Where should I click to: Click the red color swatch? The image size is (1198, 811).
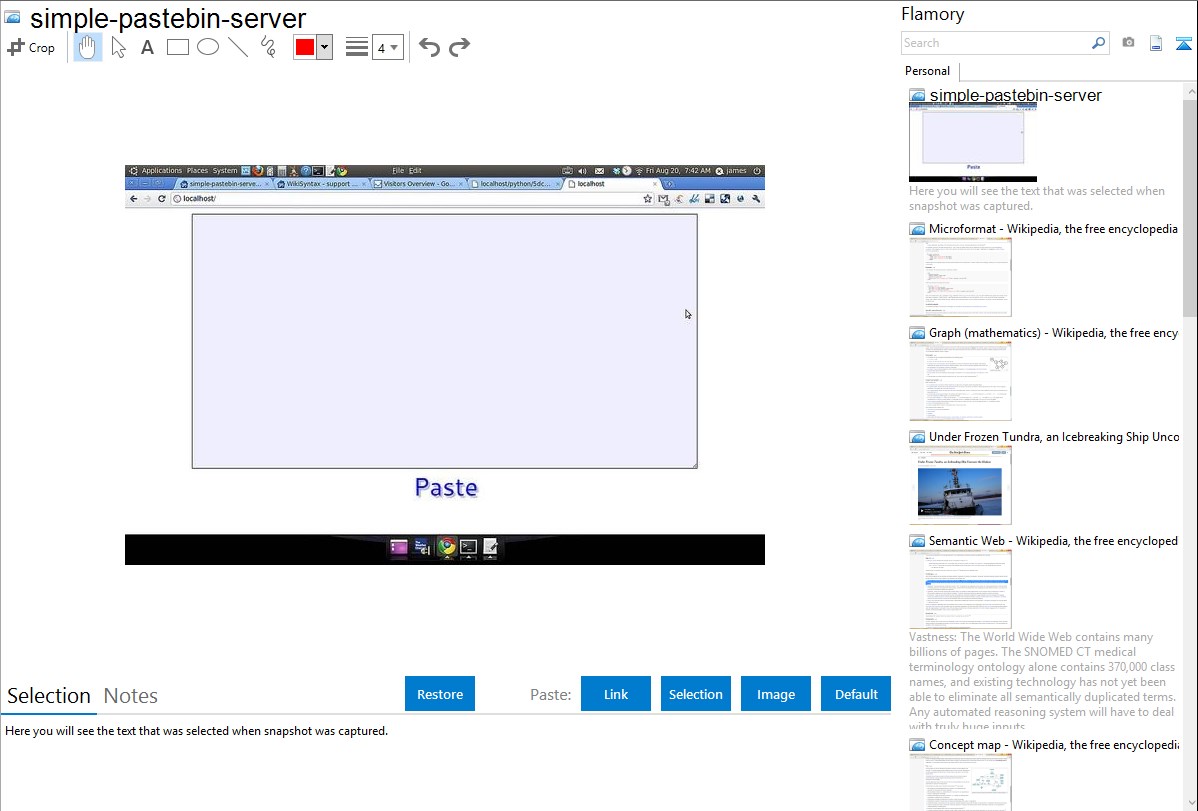pos(305,47)
